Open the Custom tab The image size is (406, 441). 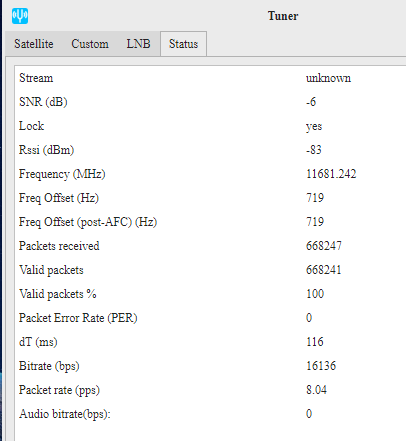[x=90, y=44]
